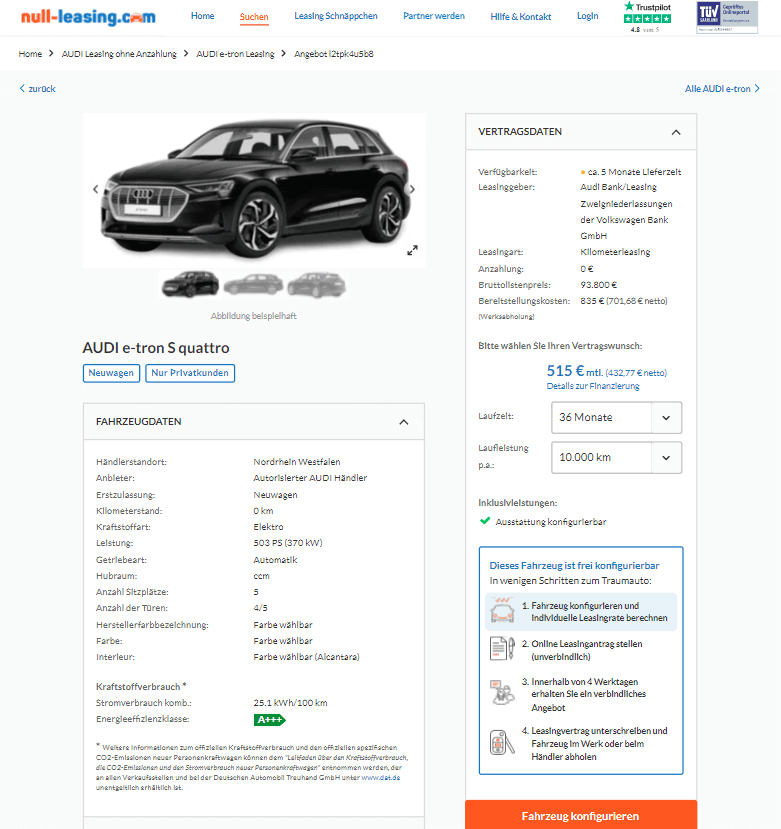This screenshot has height=829, width=781.
Task: Collapse the Fahrzeugdaten panel
Action: point(404,422)
